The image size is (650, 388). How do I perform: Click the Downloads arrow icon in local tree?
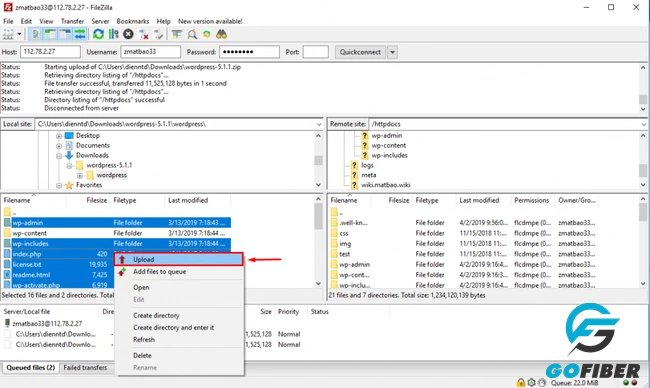click(69, 155)
